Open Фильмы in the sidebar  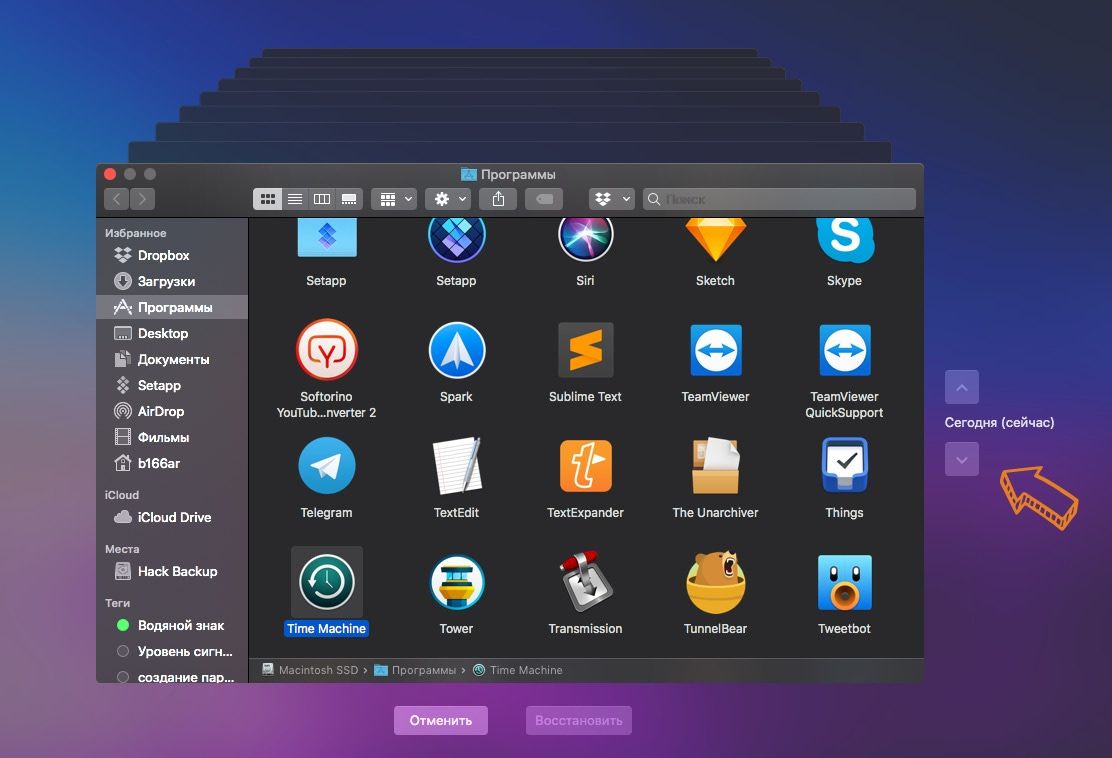click(x=172, y=437)
